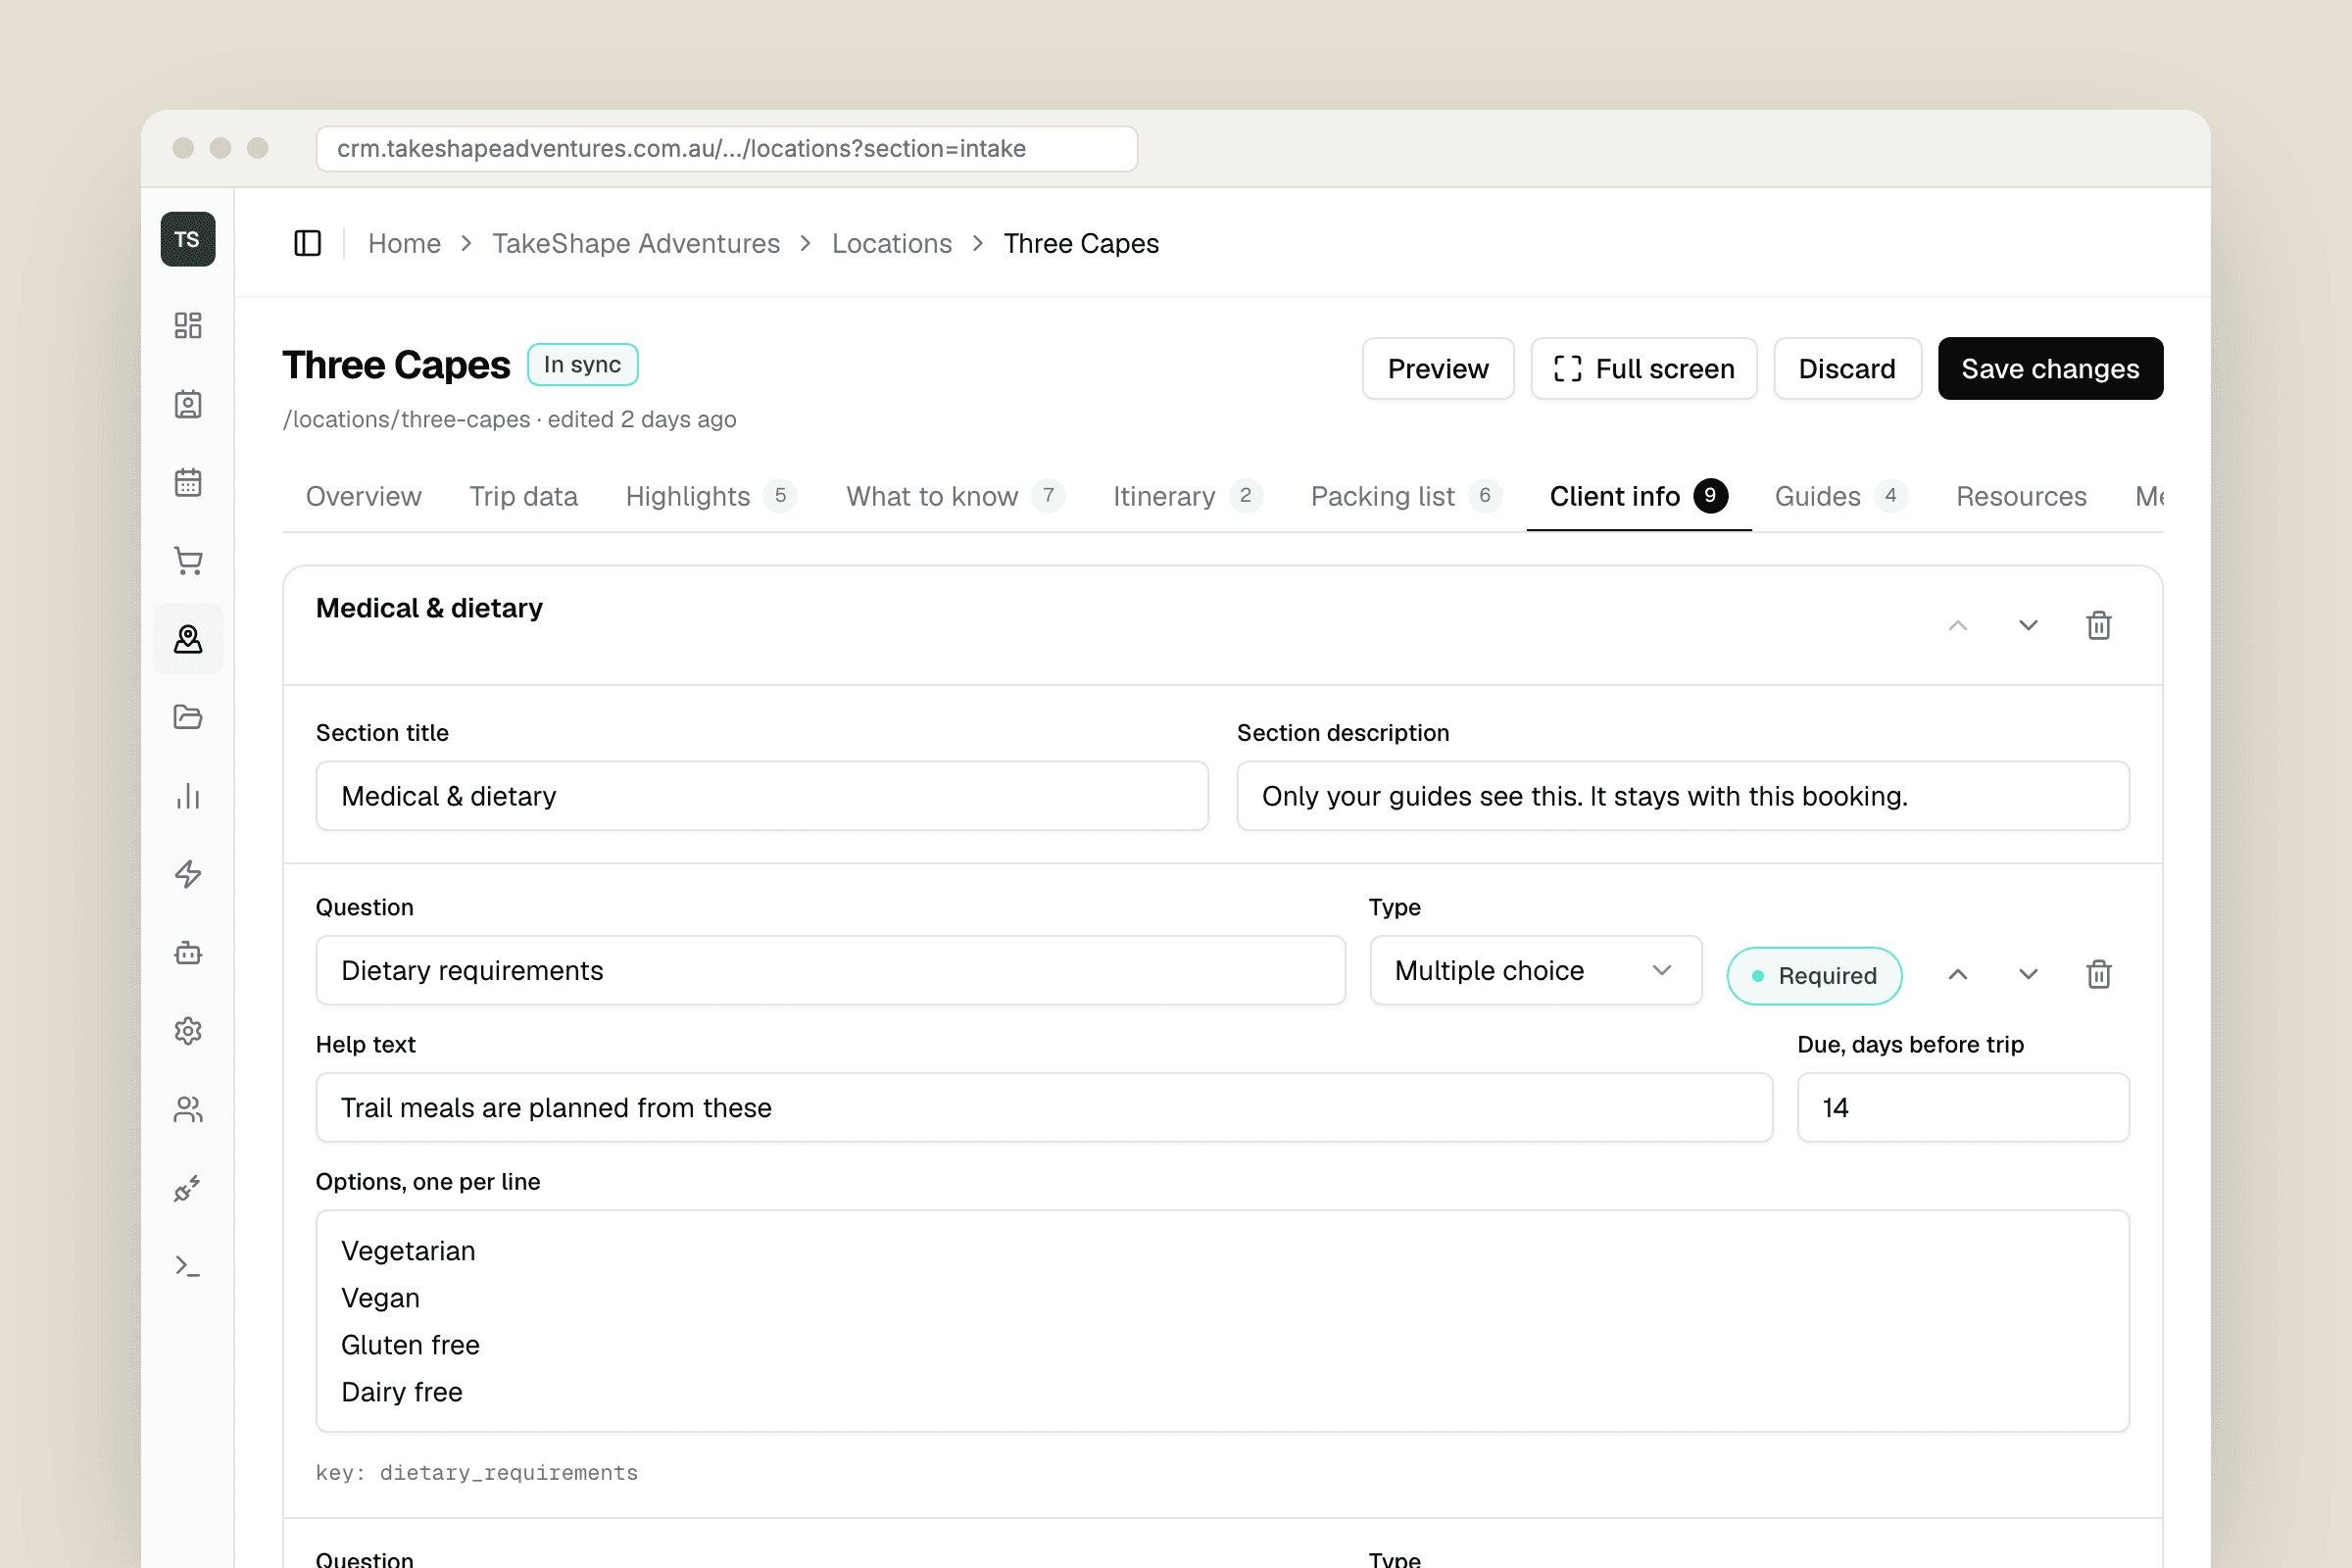Switch to the What to know tab
The height and width of the screenshot is (1568, 2352).
pos(955,496)
